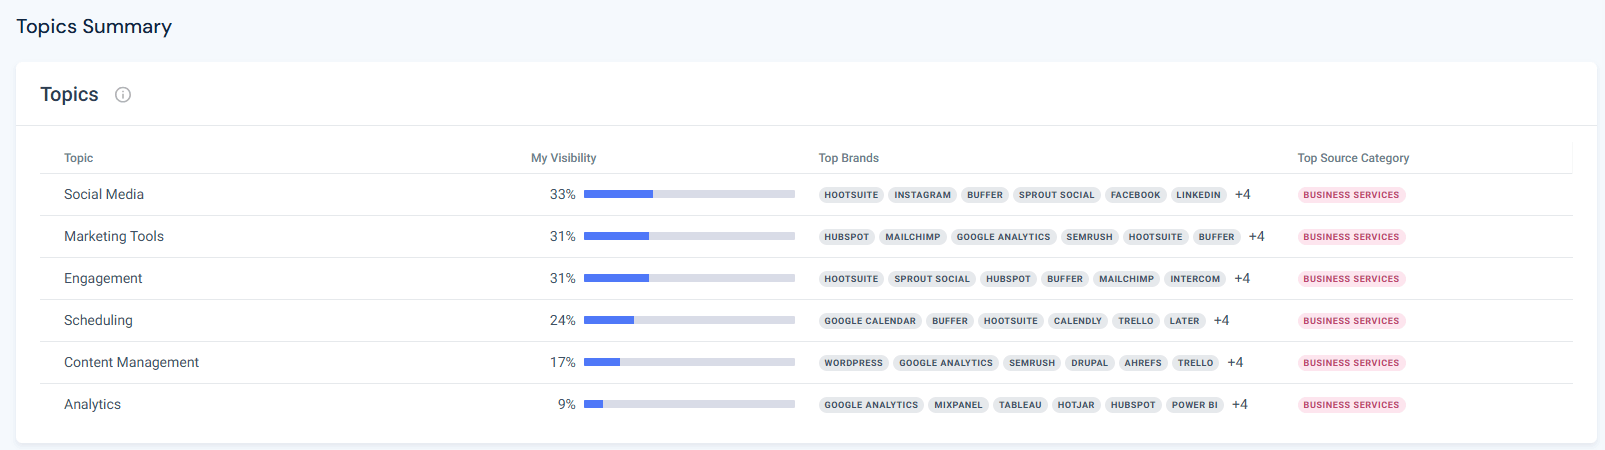Viewport: 1605px width, 450px height.
Task: Click the Social Media visibility bar
Action: pyautogui.click(x=689, y=194)
